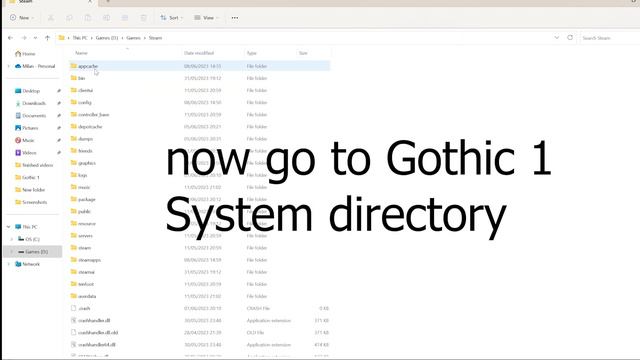Click Games (D:) breadcrumb in address bar

click(x=107, y=38)
